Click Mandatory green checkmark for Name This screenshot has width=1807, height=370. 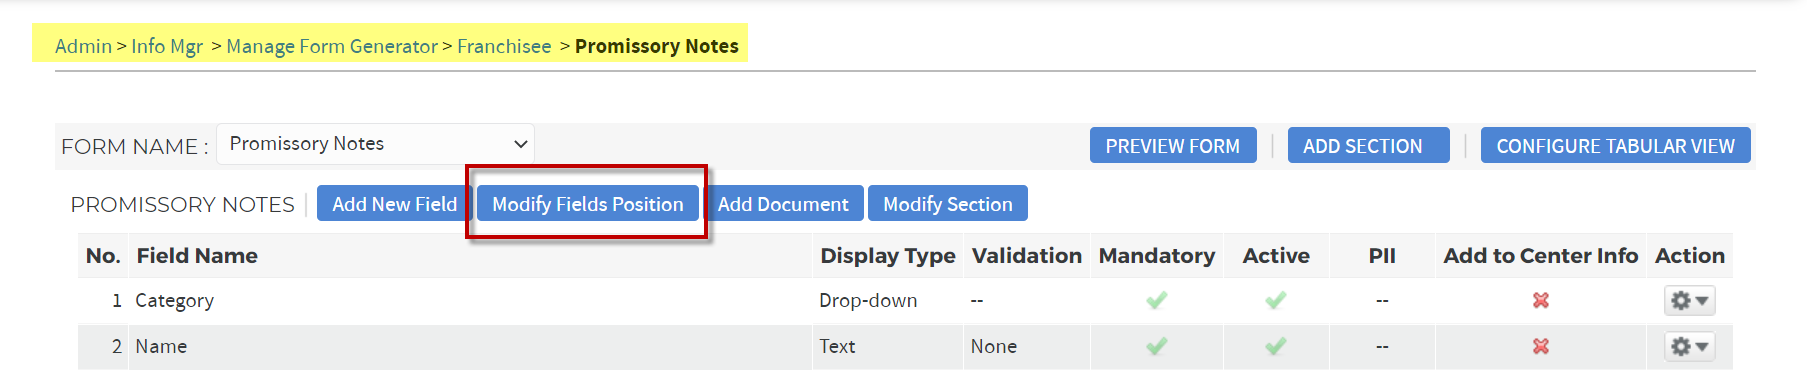click(x=1157, y=346)
